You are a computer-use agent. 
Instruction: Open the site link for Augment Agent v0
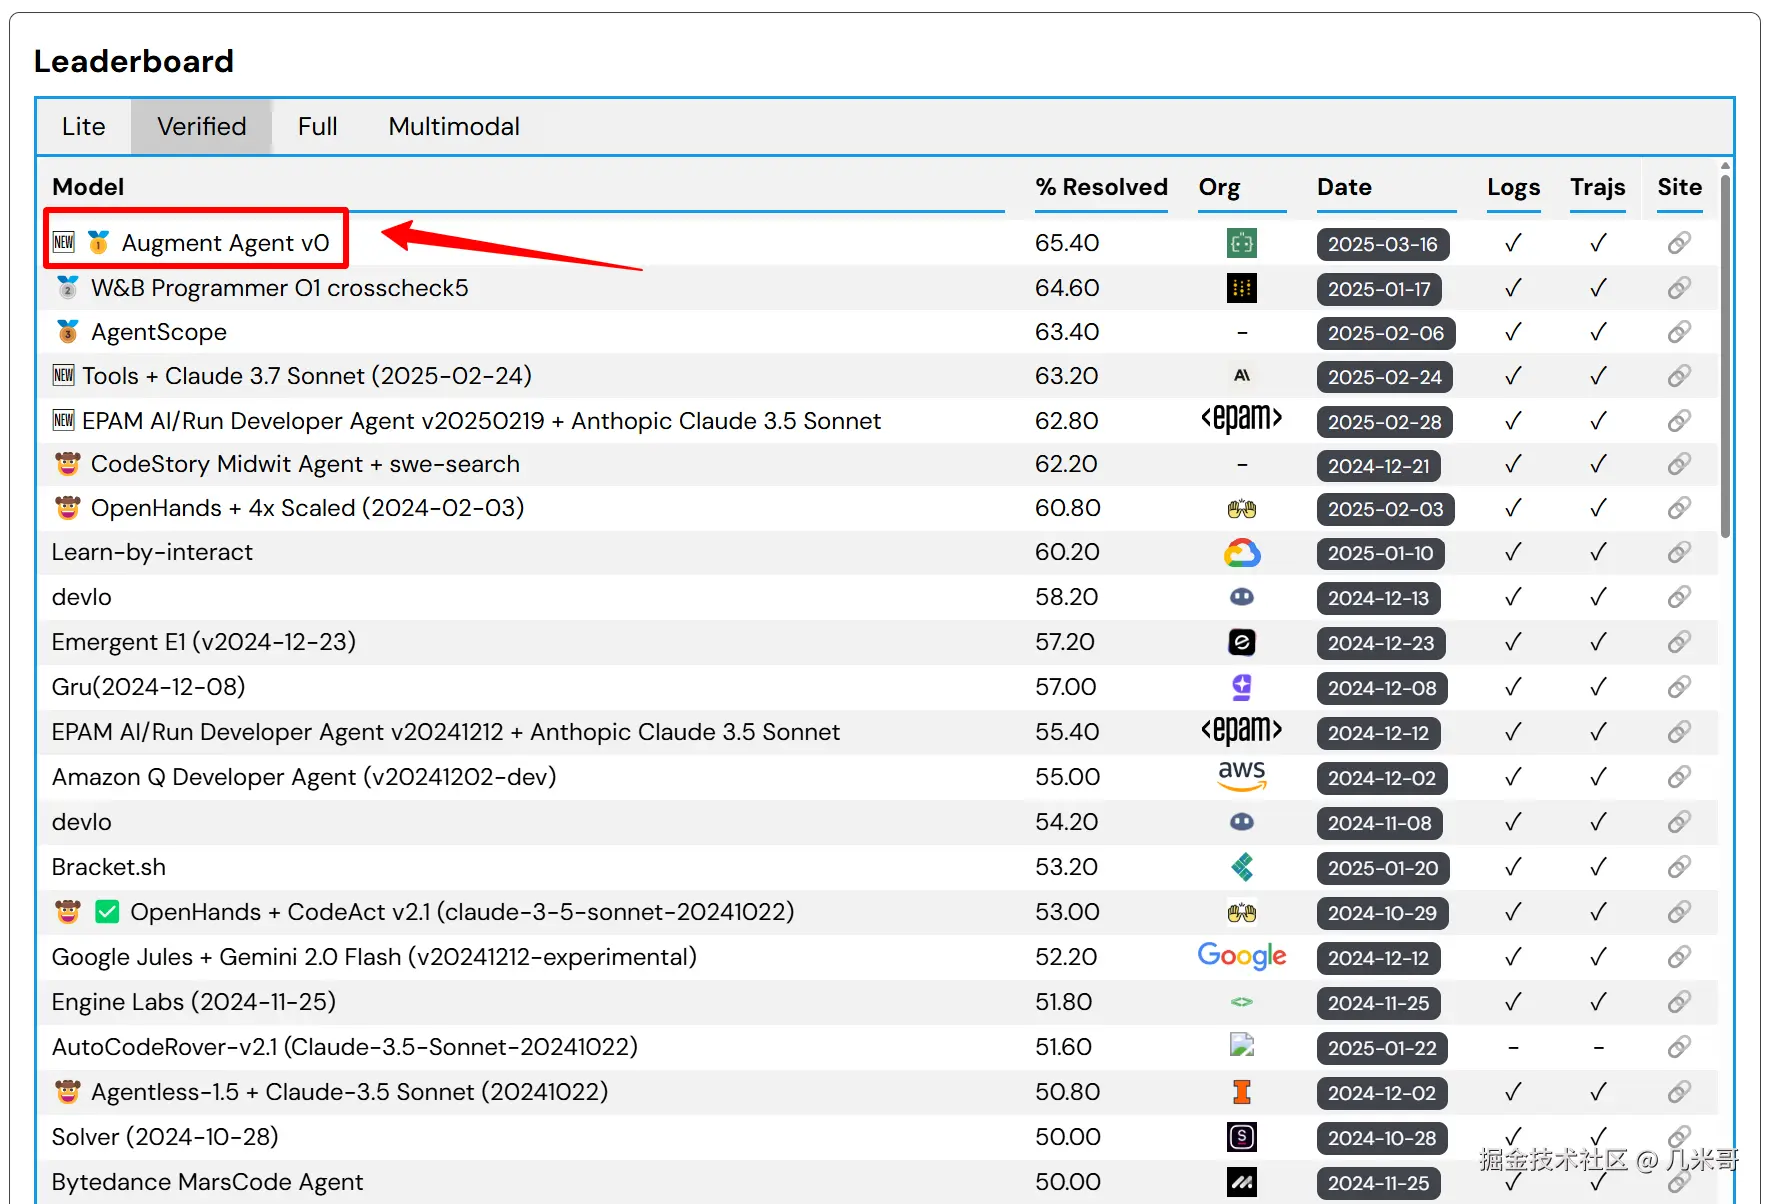tap(1679, 243)
